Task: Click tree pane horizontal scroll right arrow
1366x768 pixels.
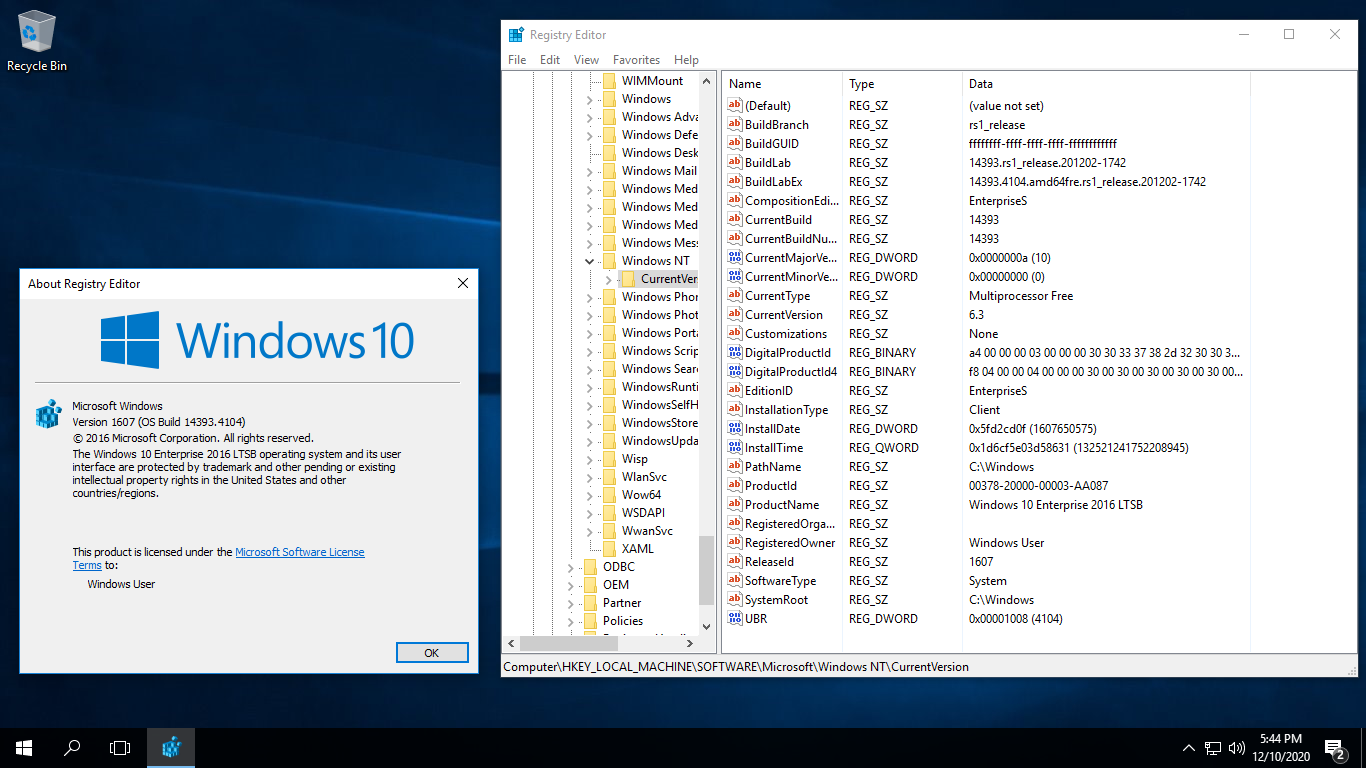Action: pos(691,644)
